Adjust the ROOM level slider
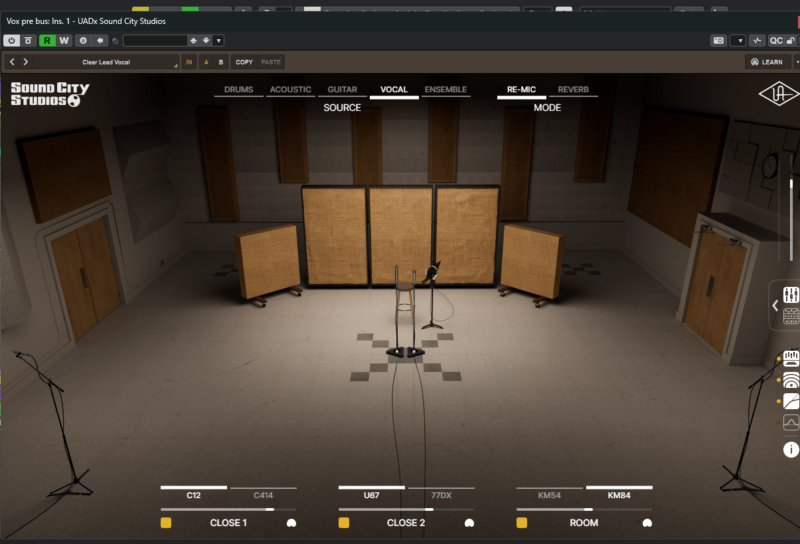Image resolution: width=800 pixels, height=544 pixels. 584,509
